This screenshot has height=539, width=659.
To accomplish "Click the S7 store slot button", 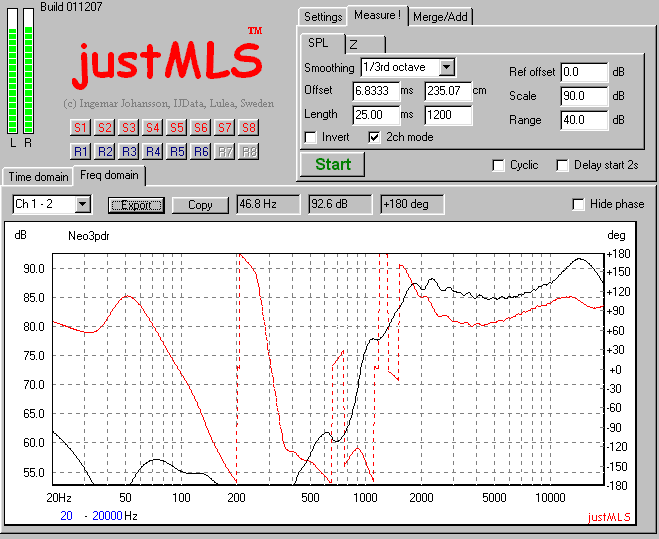I will pos(224,127).
